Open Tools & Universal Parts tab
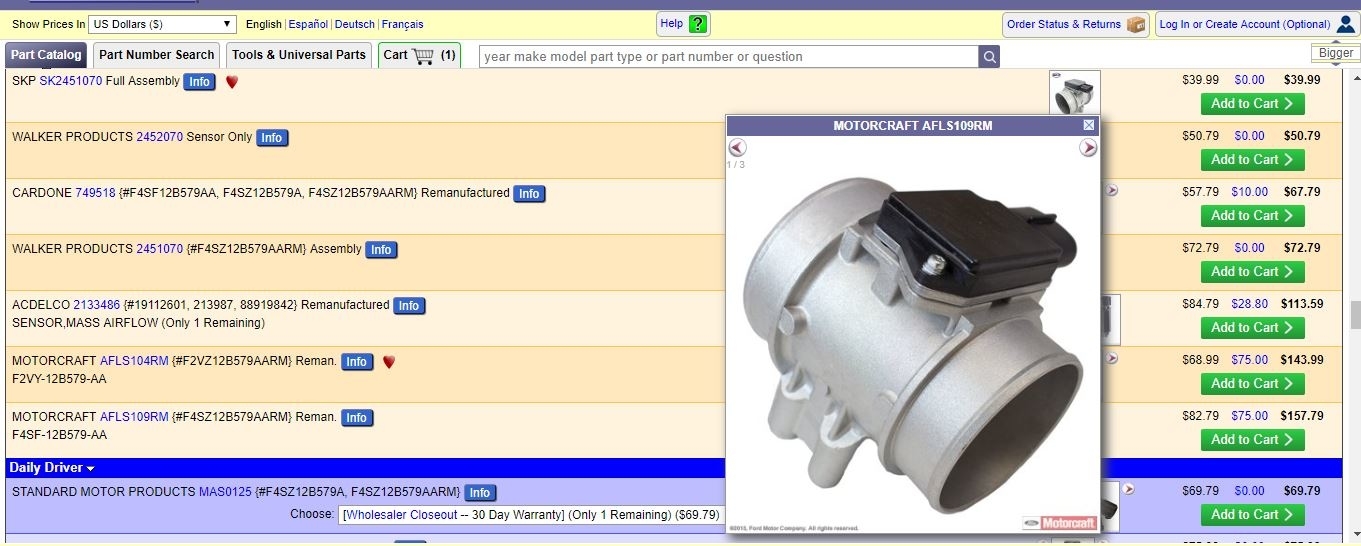The image size is (1361, 546). click(x=299, y=56)
